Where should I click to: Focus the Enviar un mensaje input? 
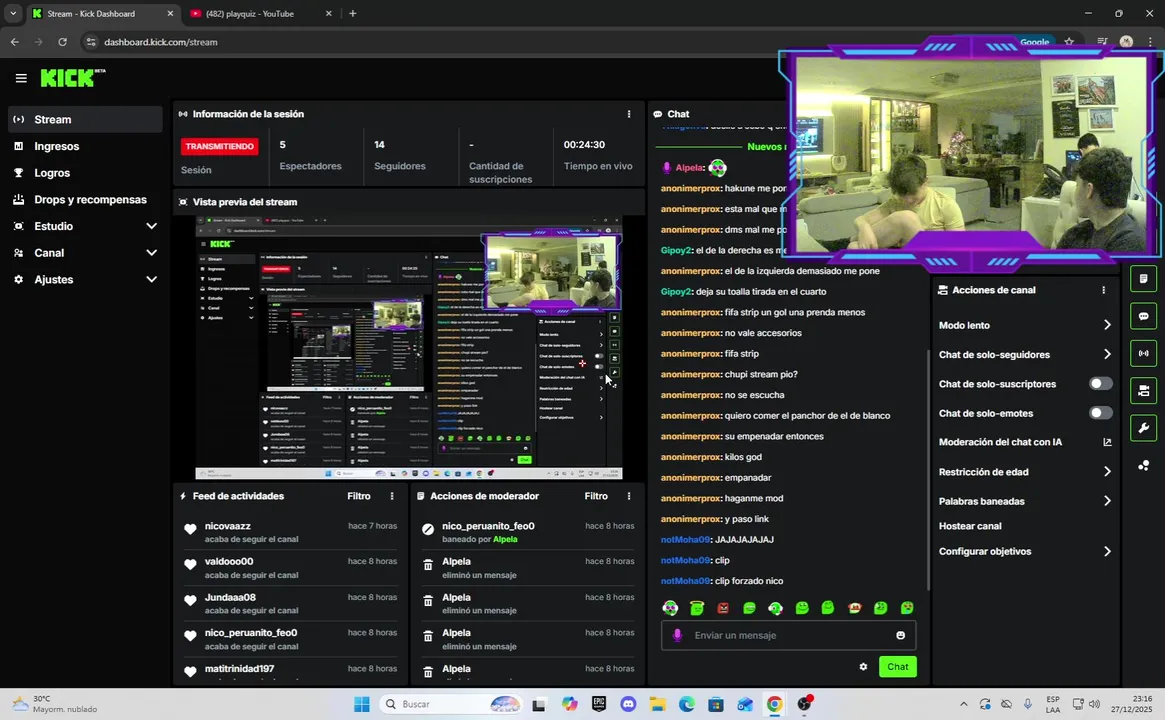pyautogui.click(x=788, y=635)
